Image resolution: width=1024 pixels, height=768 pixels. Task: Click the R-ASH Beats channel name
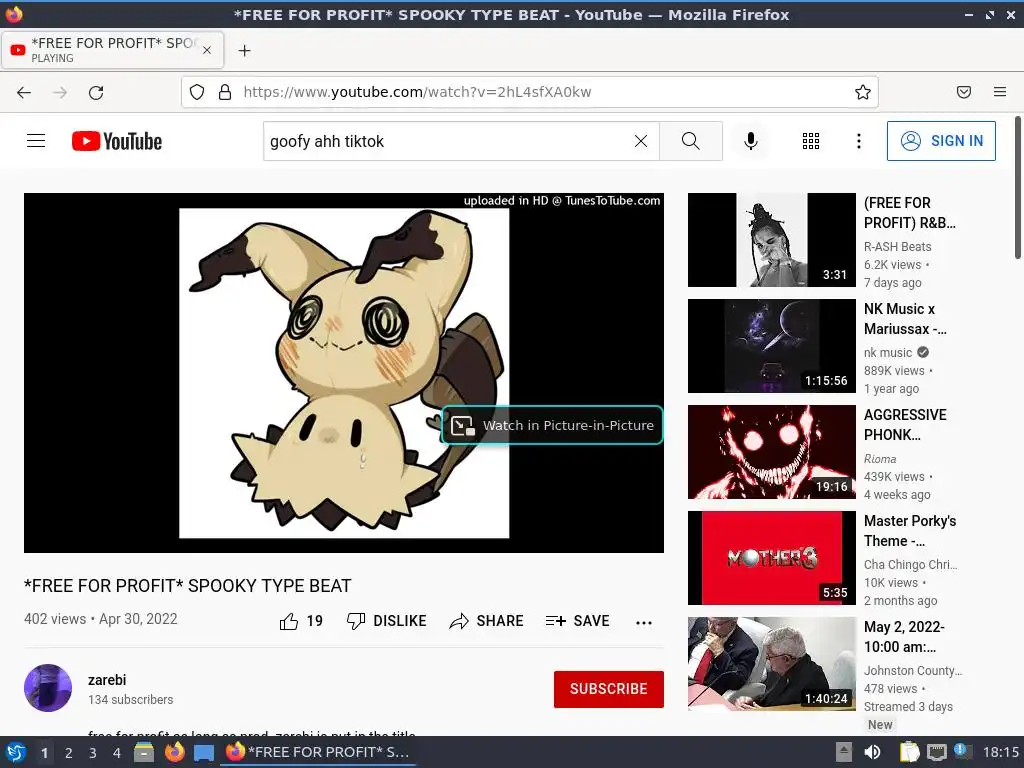click(897, 247)
